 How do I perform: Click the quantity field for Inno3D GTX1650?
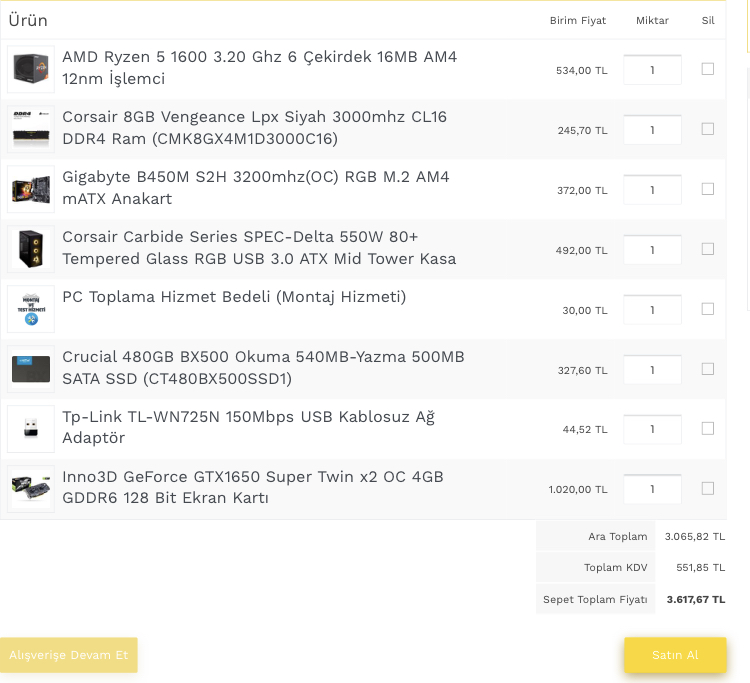click(x=652, y=489)
